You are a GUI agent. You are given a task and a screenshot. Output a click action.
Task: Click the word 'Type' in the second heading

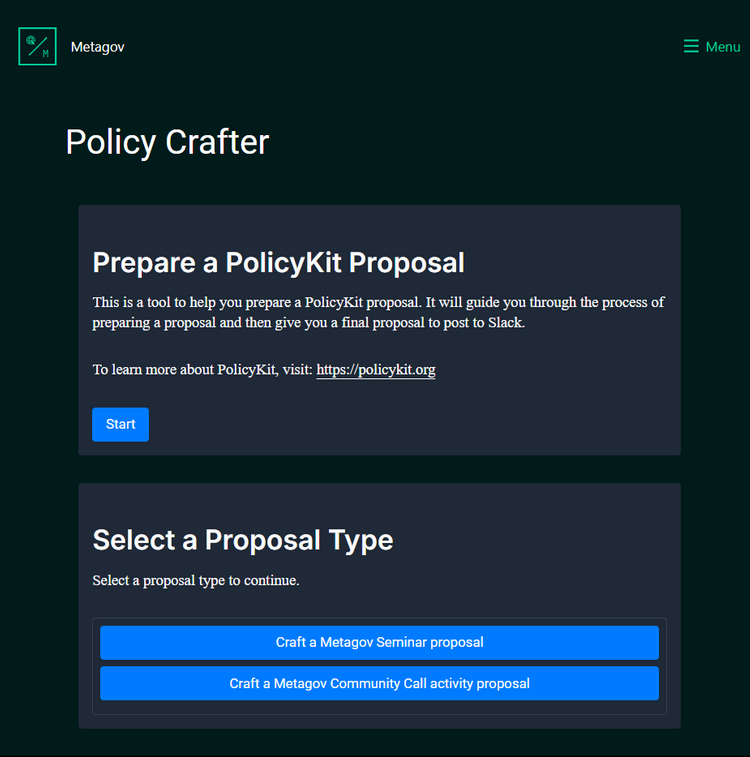click(363, 540)
